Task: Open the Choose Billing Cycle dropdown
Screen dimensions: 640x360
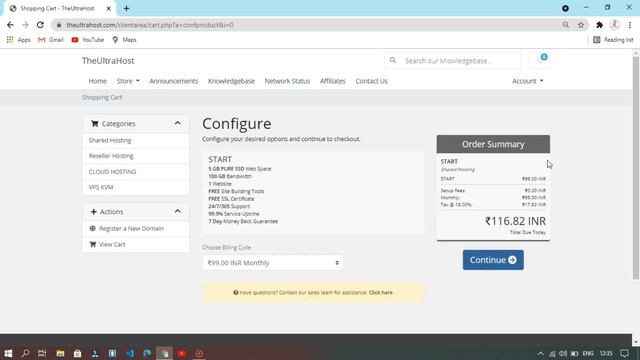Action: [x=273, y=263]
